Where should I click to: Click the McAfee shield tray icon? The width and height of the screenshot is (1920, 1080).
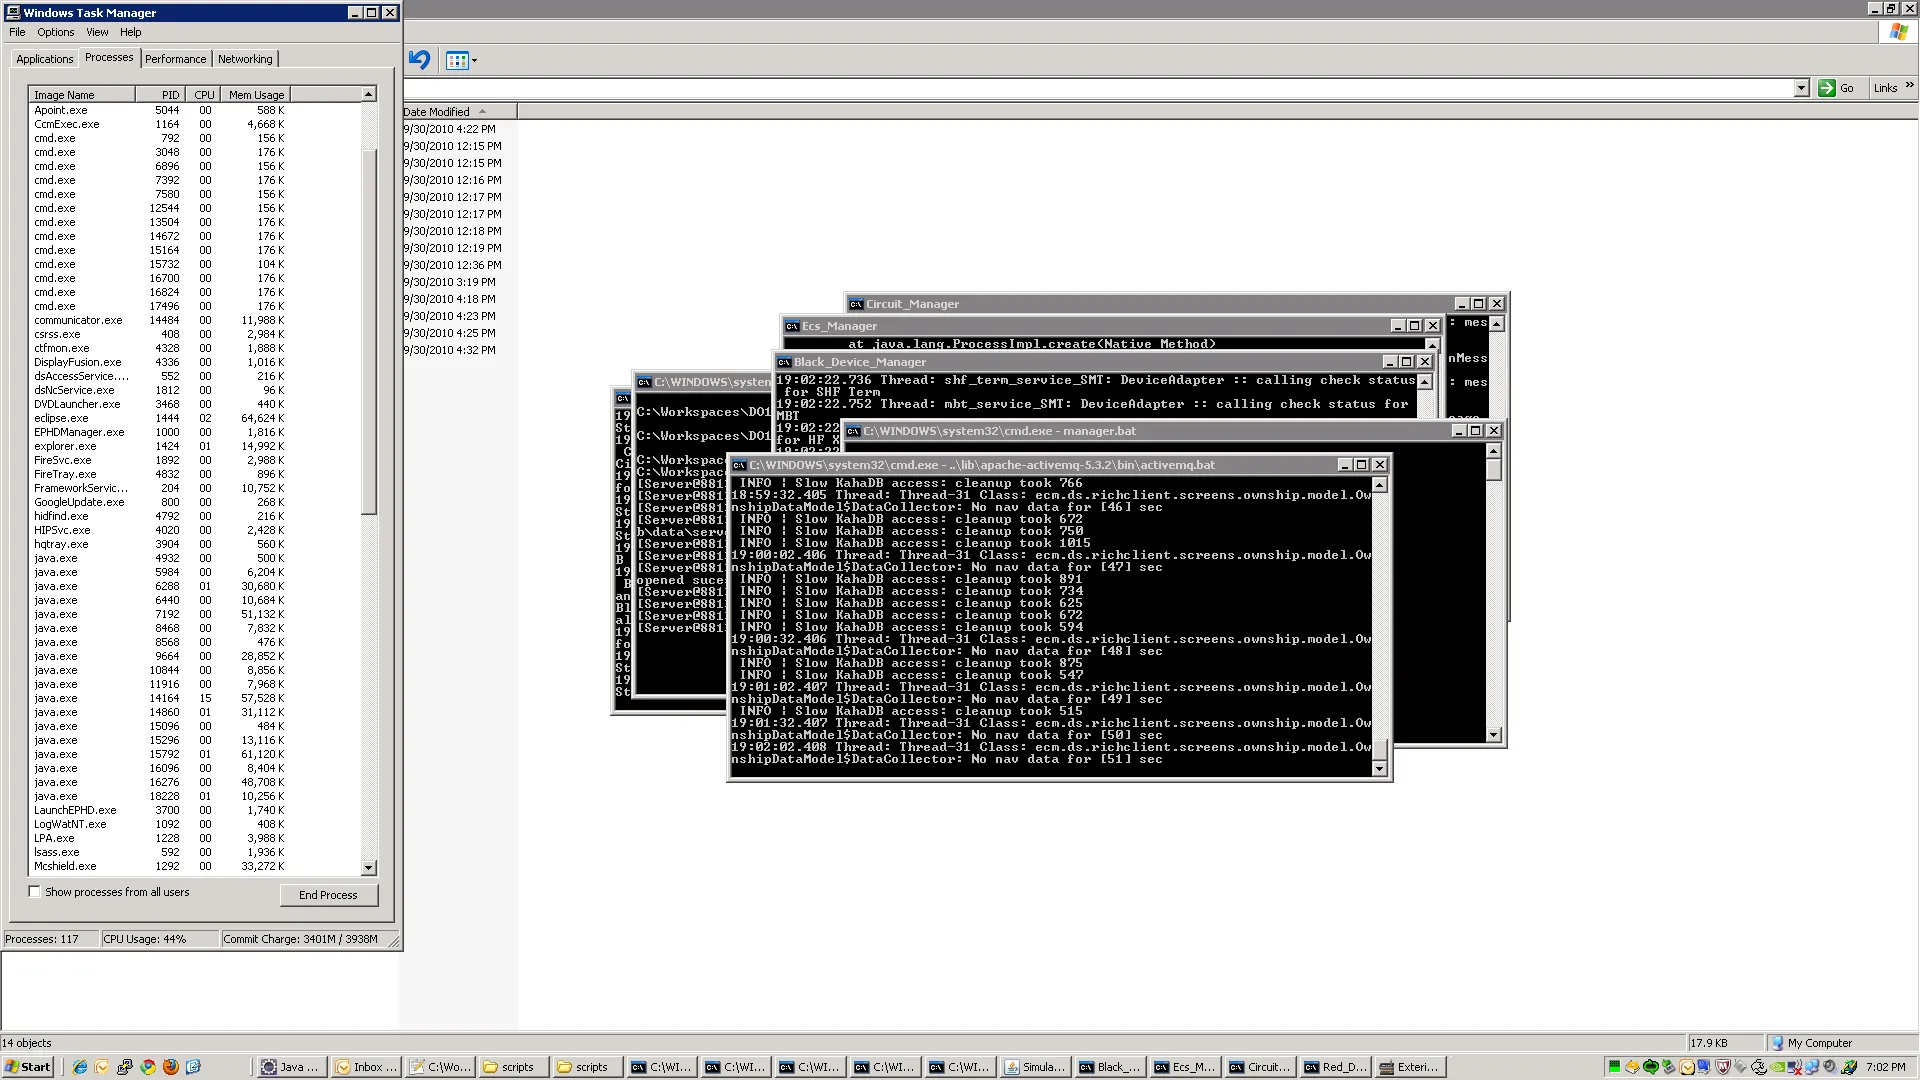click(1723, 1067)
